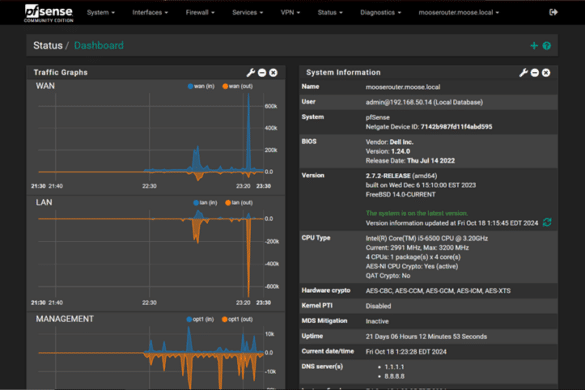Screen dimensions: 585x390
Task: Click the Intel Core i5-6500 CPU type text
Action: (427, 238)
